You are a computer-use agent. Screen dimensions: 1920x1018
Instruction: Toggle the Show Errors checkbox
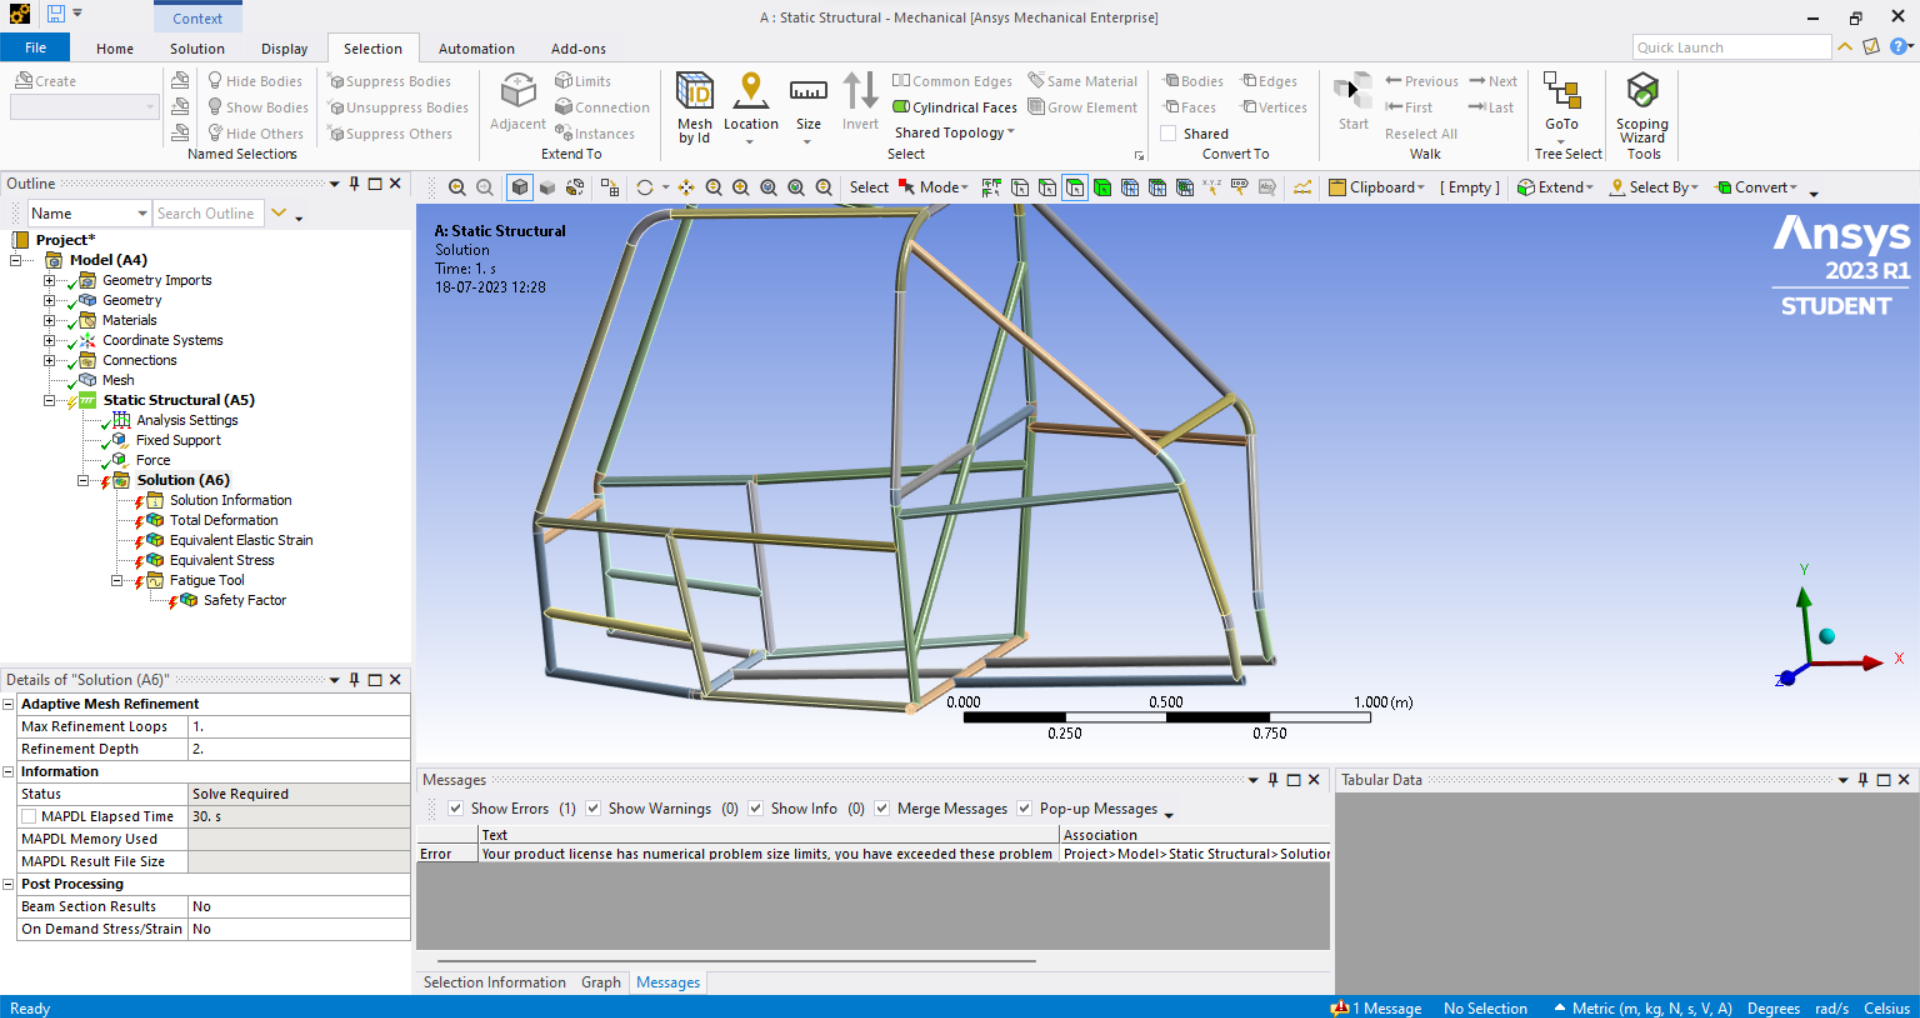(x=456, y=808)
